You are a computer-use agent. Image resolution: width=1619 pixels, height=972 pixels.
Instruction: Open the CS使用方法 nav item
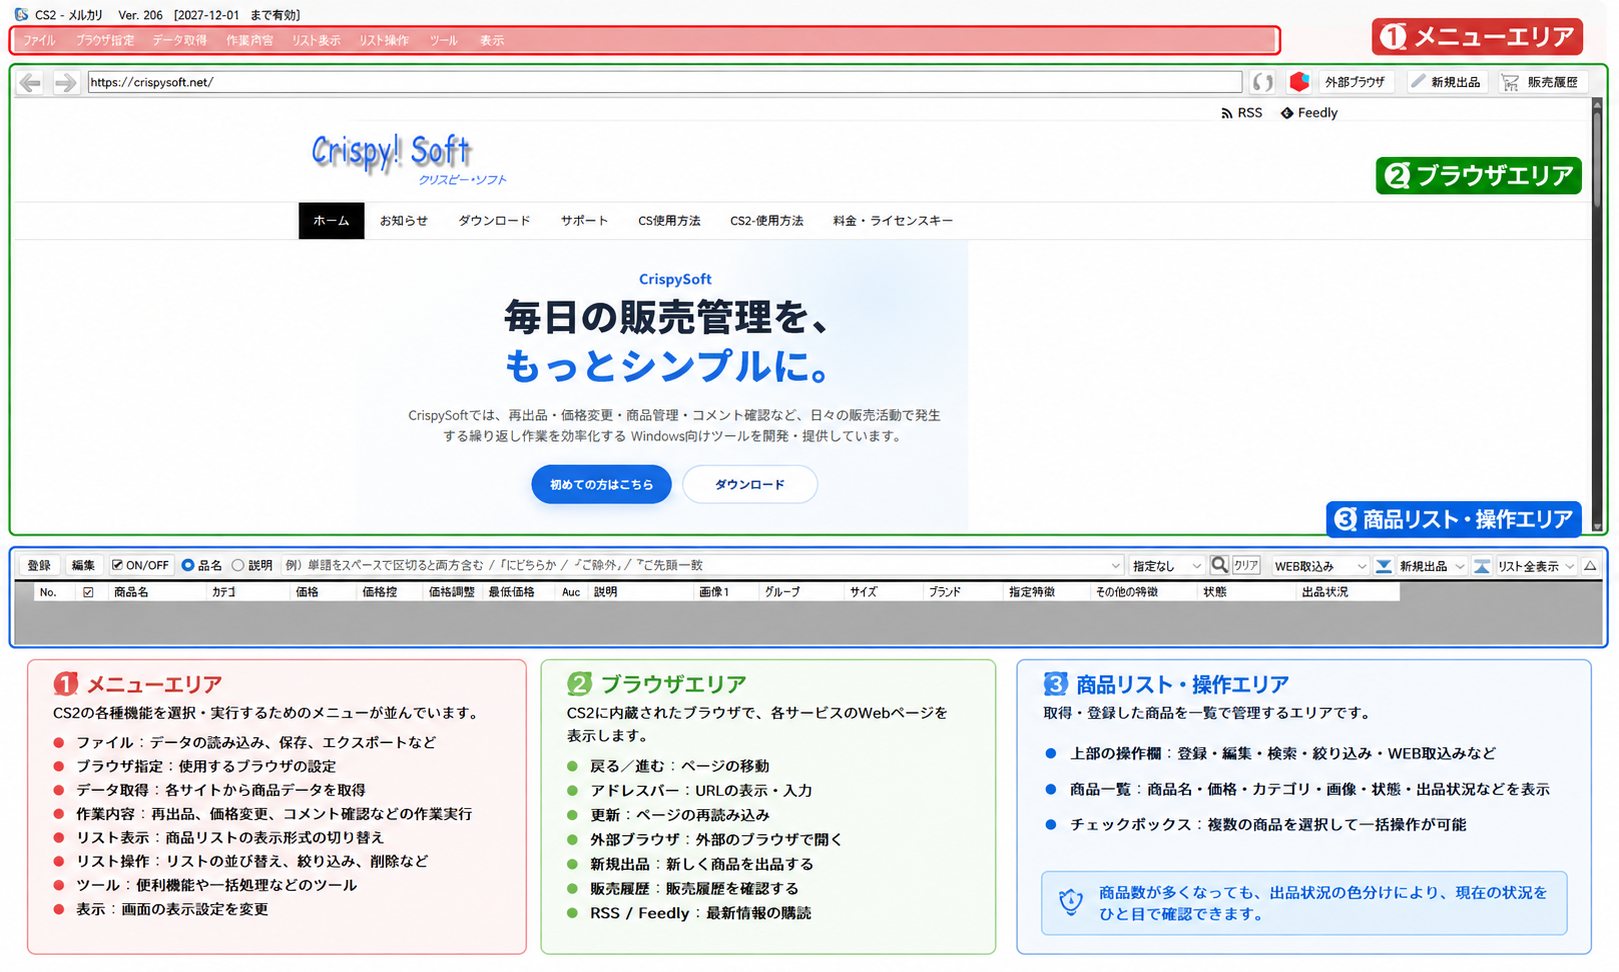click(x=669, y=221)
